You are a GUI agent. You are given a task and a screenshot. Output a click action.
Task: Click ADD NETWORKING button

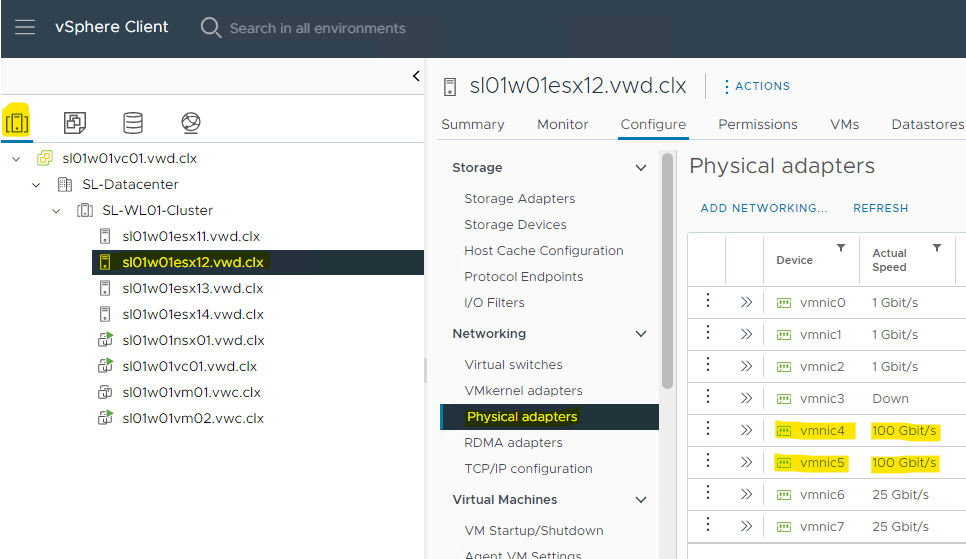click(x=764, y=208)
